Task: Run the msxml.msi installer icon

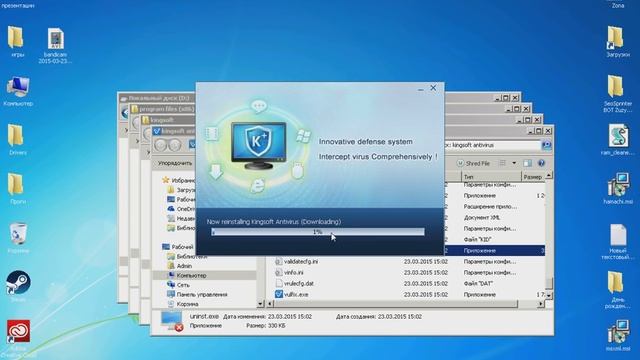Action: click(618, 336)
